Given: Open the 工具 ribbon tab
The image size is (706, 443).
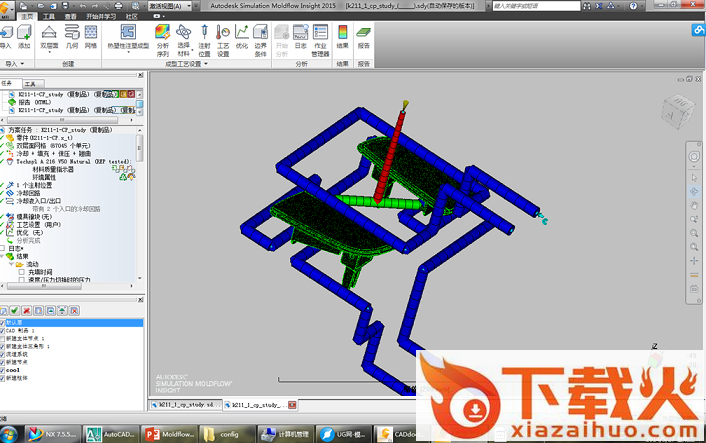Looking at the screenshot, I should click(49, 16).
